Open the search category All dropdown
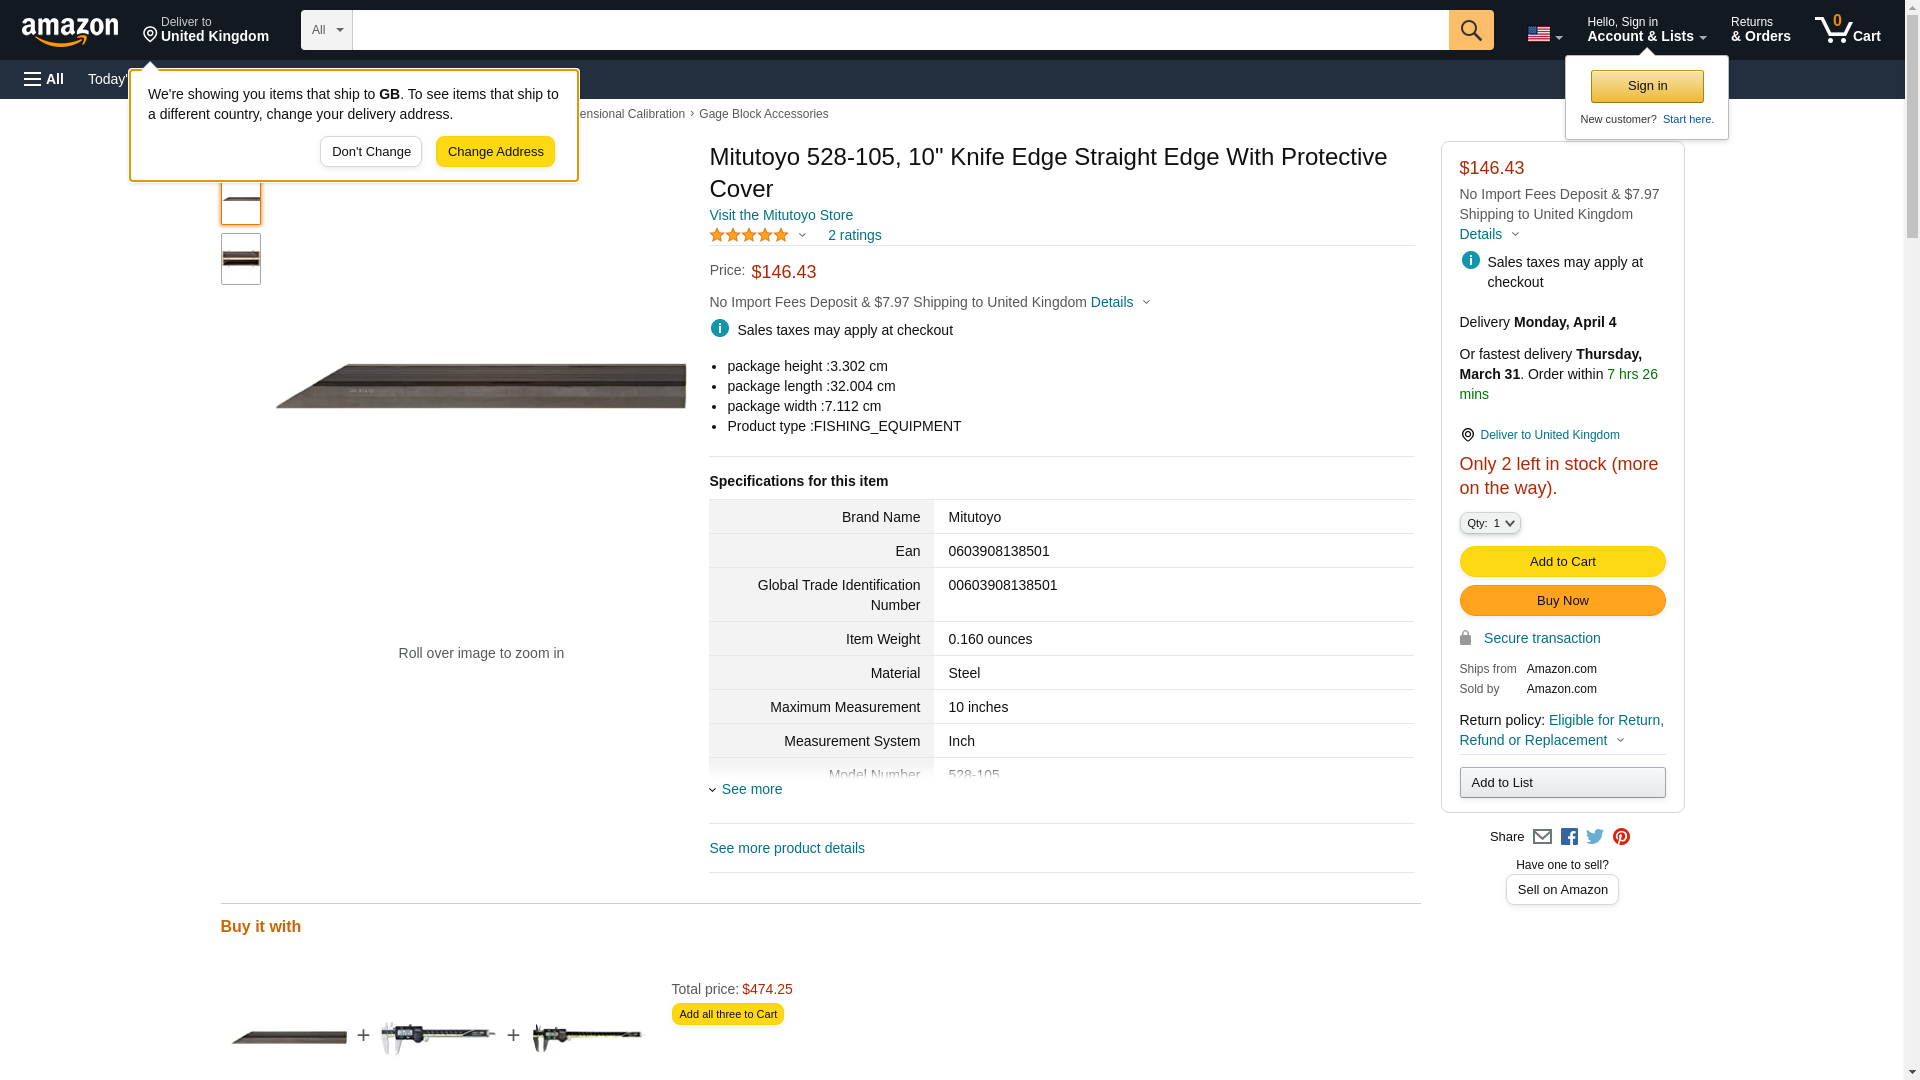The width and height of the screenshot is (1920, 1080). pos(326,30)
